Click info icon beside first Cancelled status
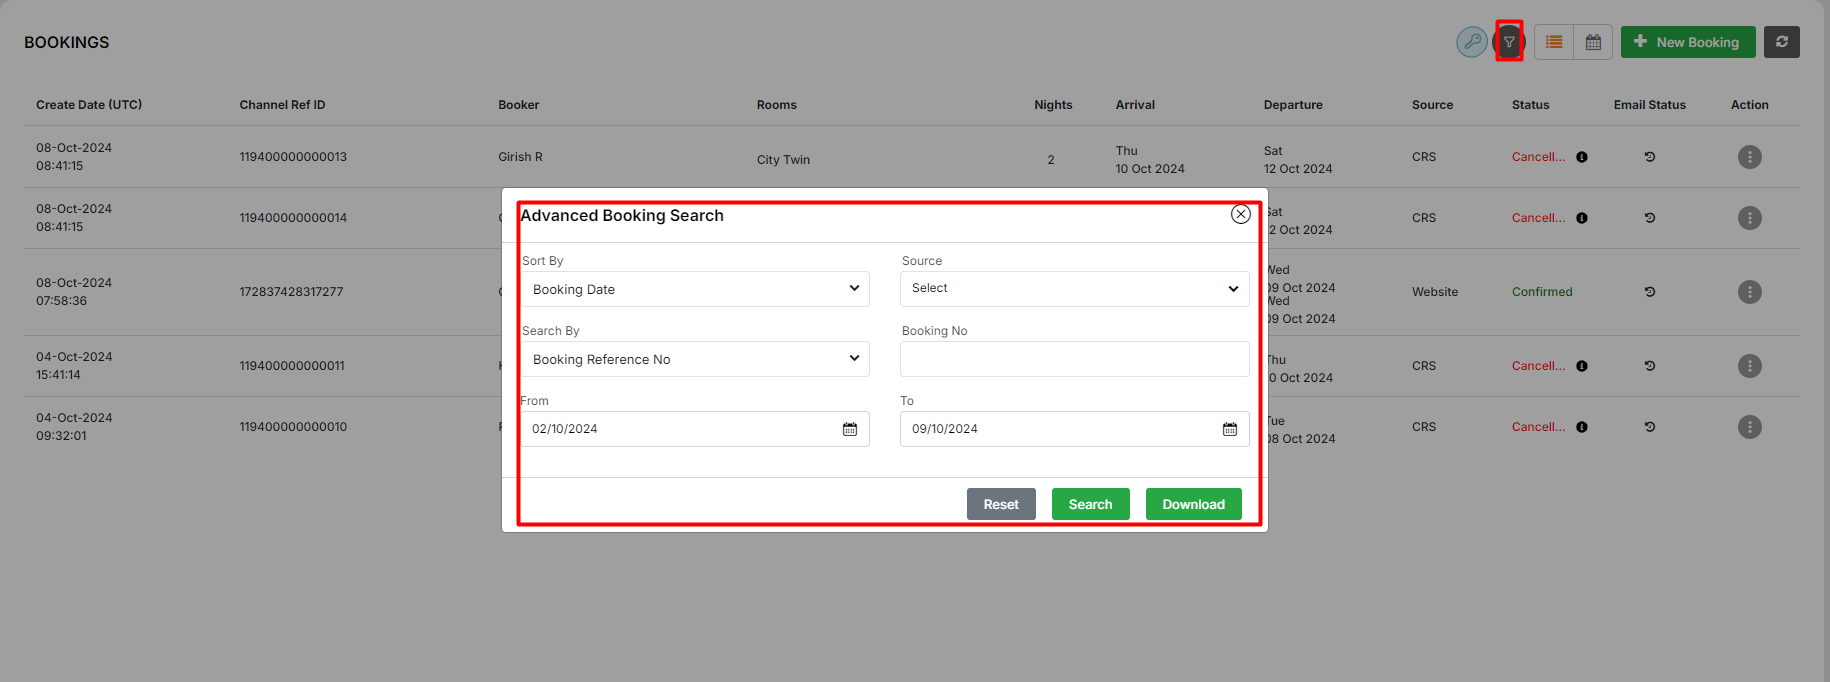1830x682 pixels. 1581,157
